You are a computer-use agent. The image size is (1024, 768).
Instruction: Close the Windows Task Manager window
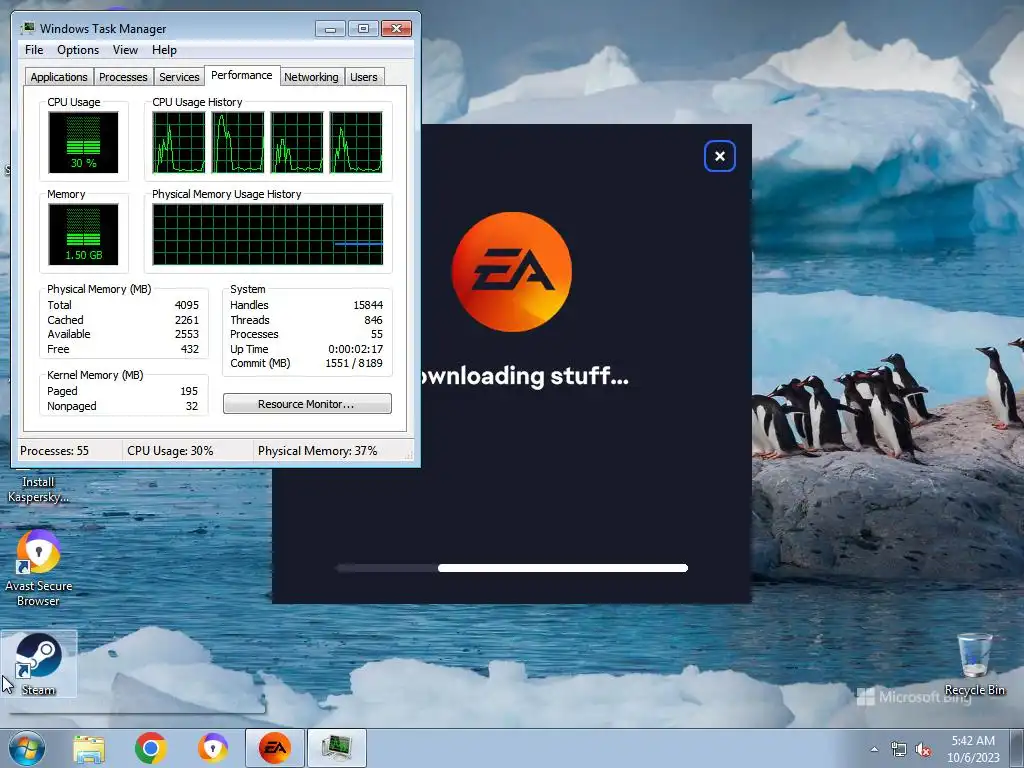point(396,29)
